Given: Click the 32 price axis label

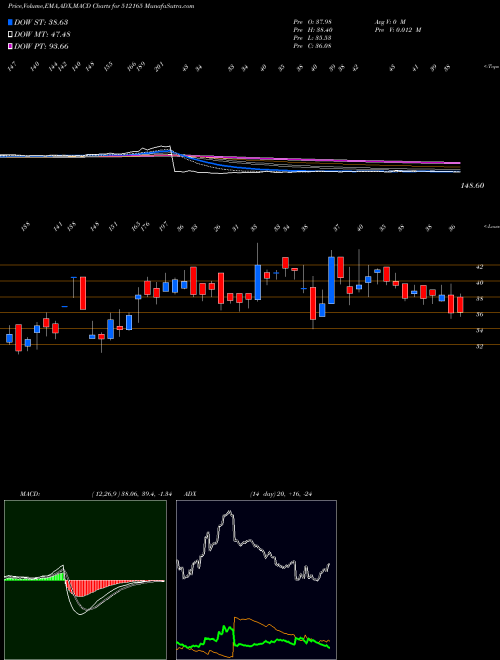Looking at the screenshot, I should pyautogui.click(x=479, y=346).
